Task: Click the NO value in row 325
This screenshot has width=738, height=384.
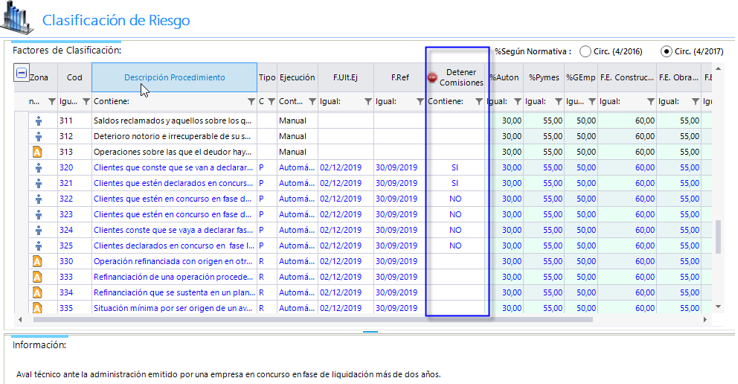Action: pos(455,246)
